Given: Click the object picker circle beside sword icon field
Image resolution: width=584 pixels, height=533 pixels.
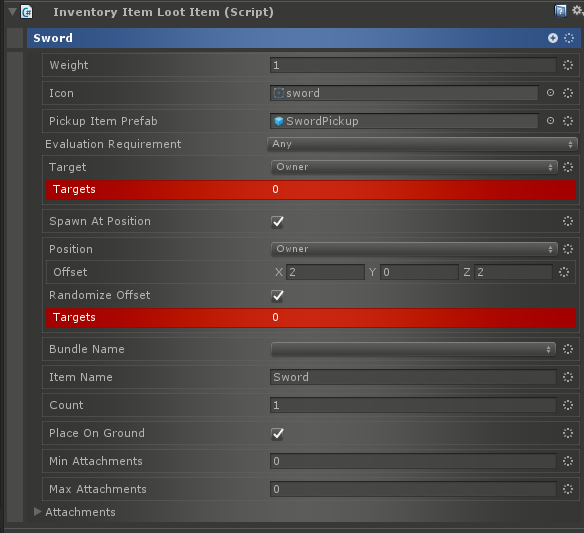Looking at the screenshot, I should tap(550, 93).
